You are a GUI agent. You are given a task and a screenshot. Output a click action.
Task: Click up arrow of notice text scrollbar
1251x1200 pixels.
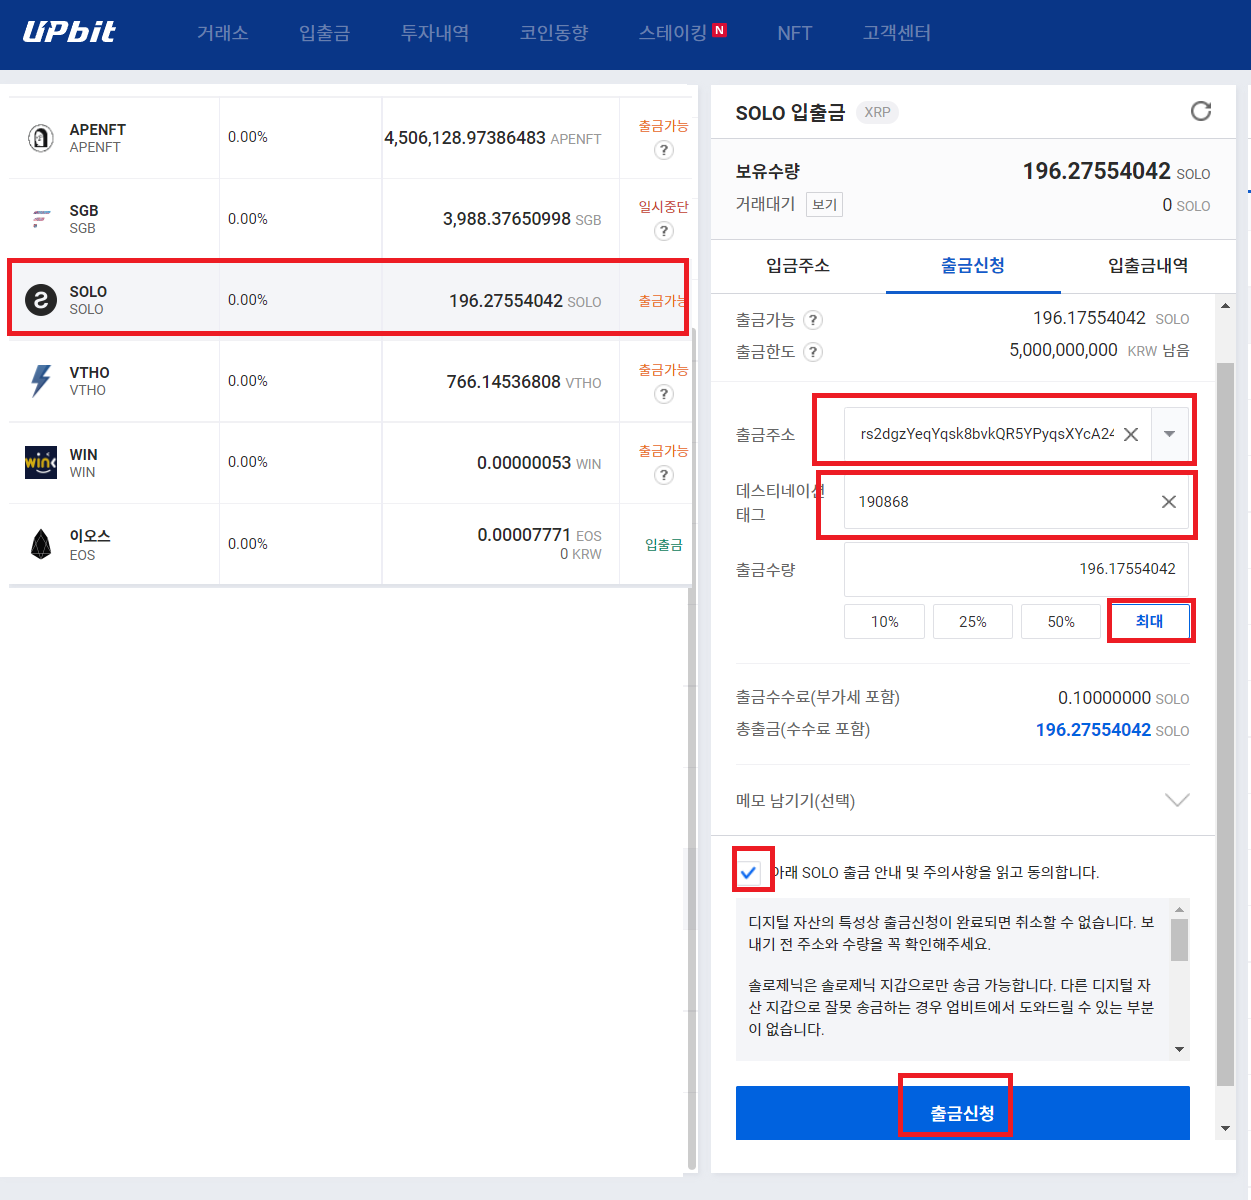1180,909
